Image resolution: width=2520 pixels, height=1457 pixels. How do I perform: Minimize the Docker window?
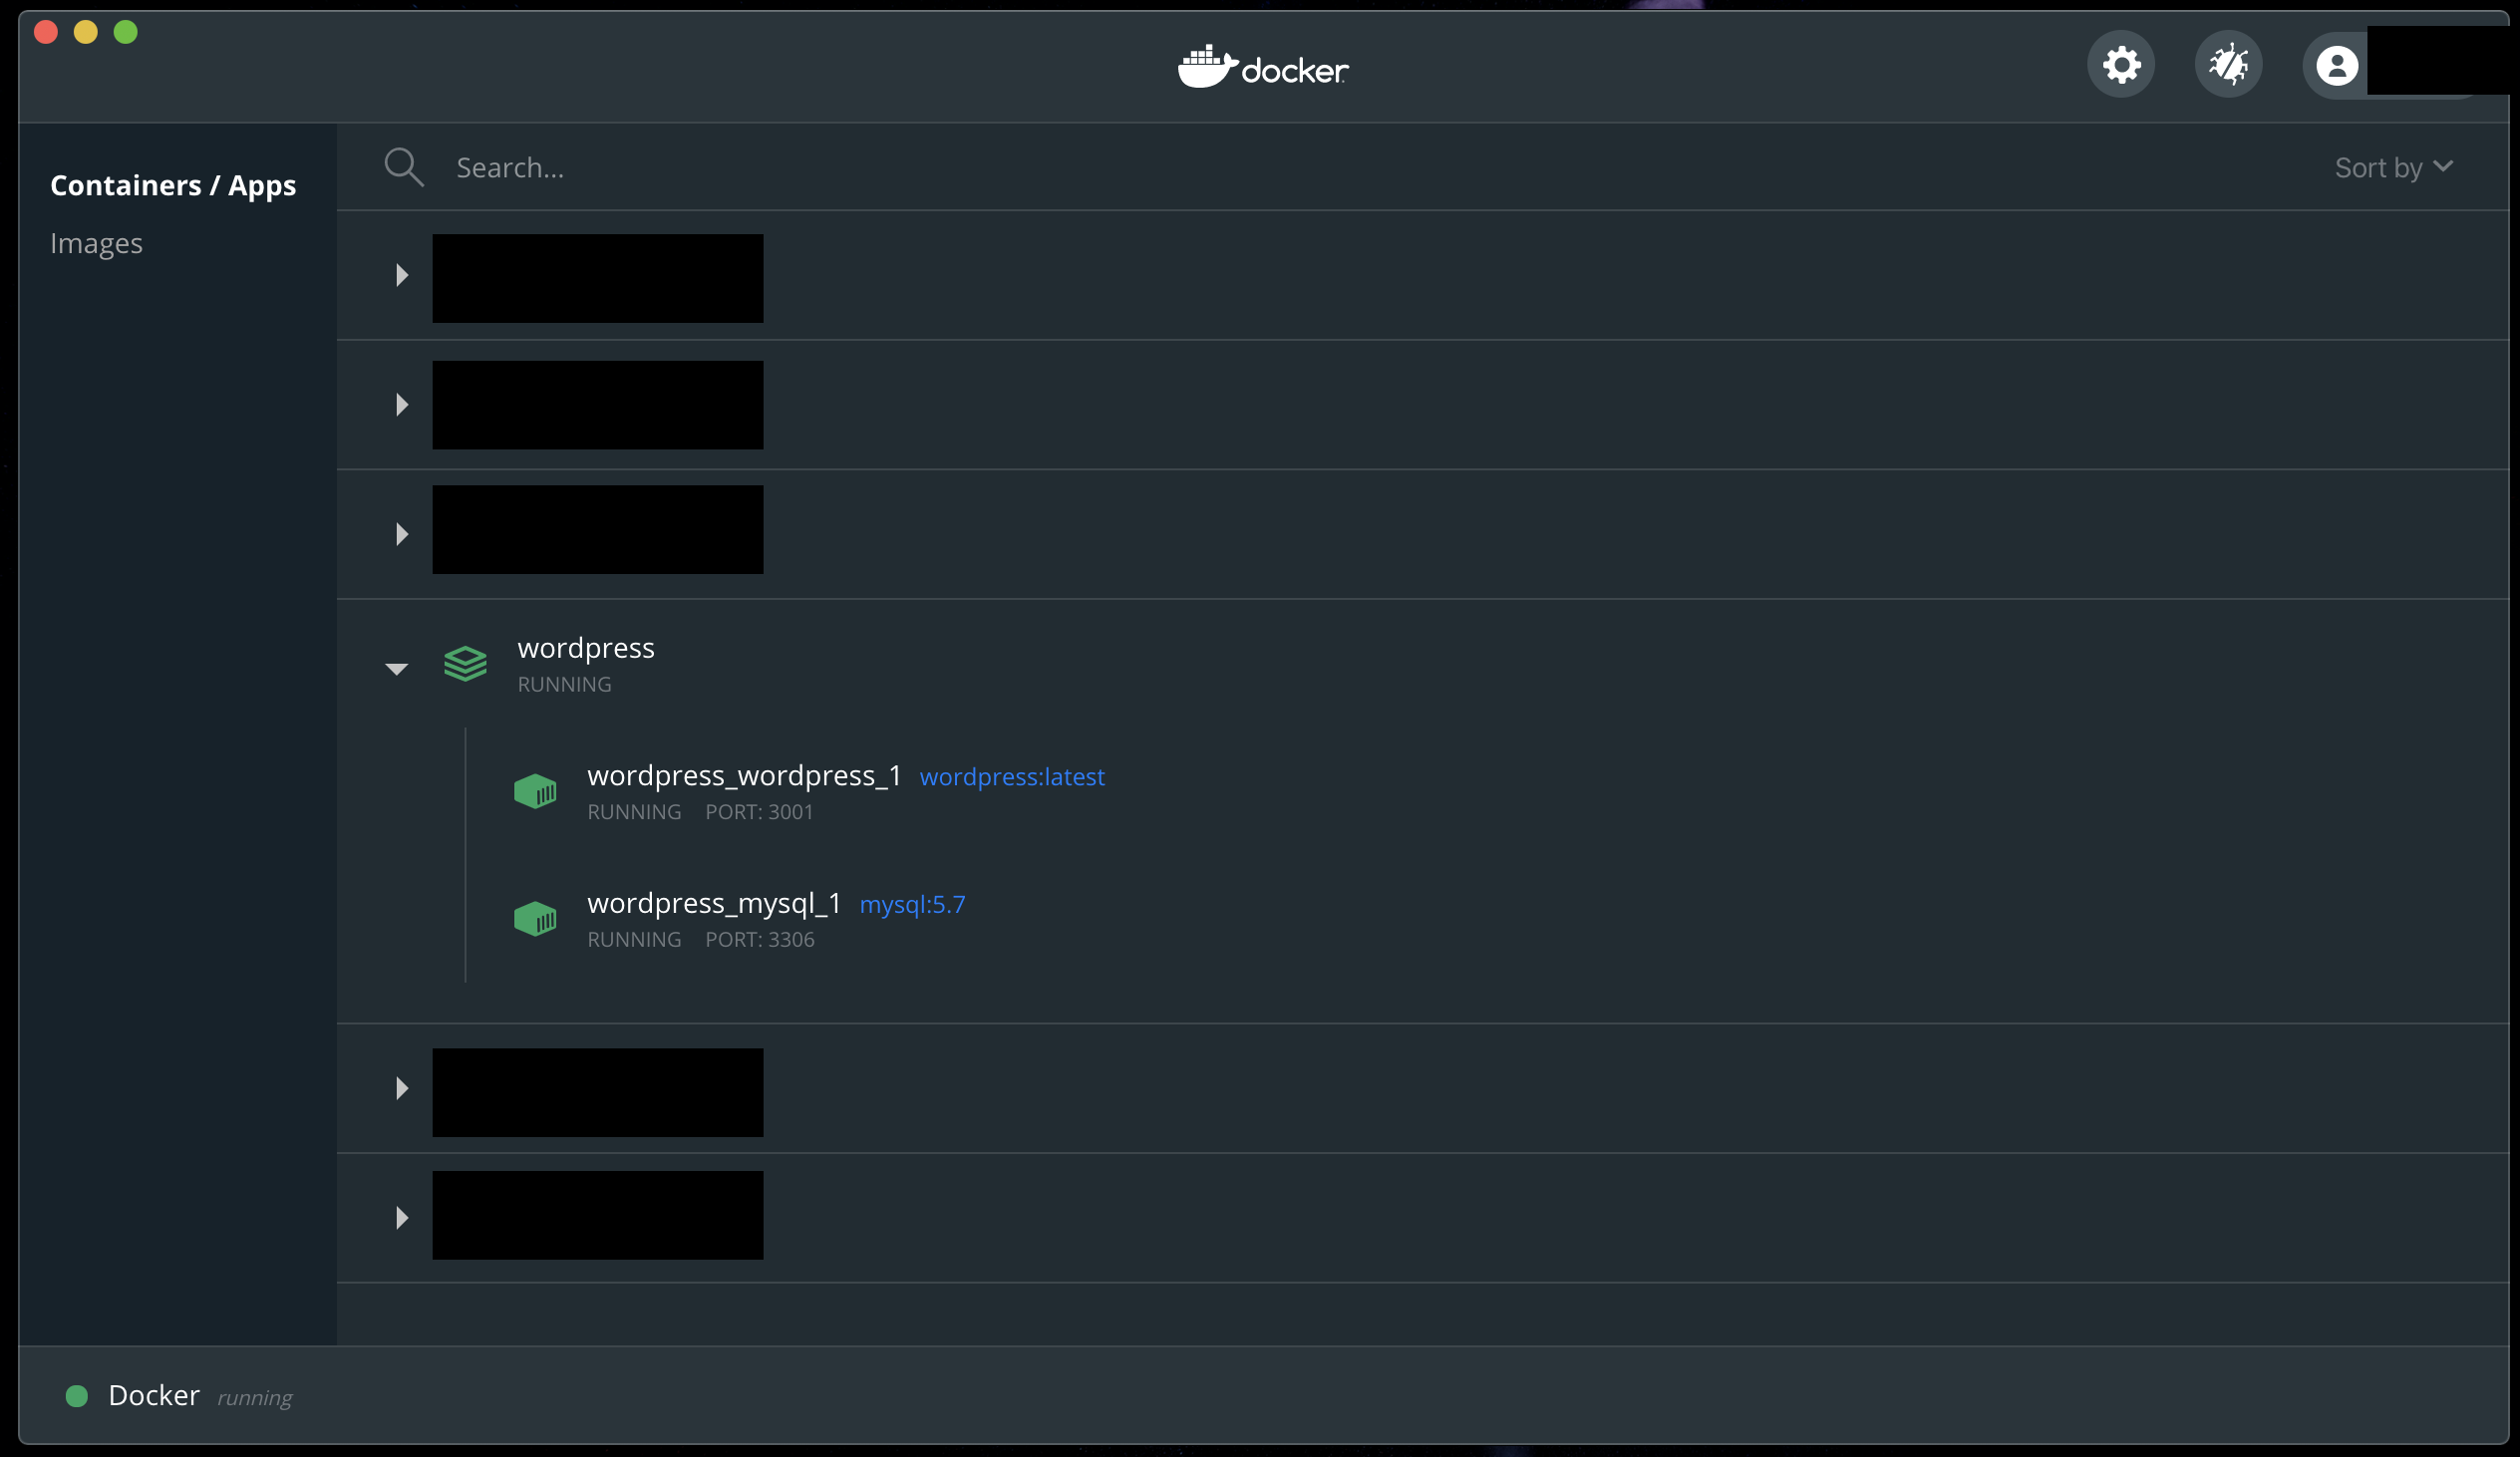pyautogui.click(x=86, y=32)
